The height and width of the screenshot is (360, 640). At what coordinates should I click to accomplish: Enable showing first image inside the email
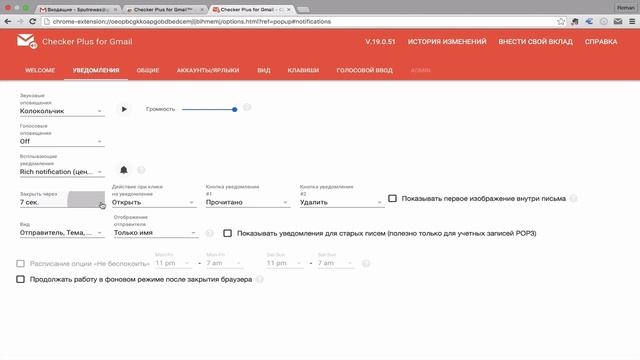[x=392, y=198]
